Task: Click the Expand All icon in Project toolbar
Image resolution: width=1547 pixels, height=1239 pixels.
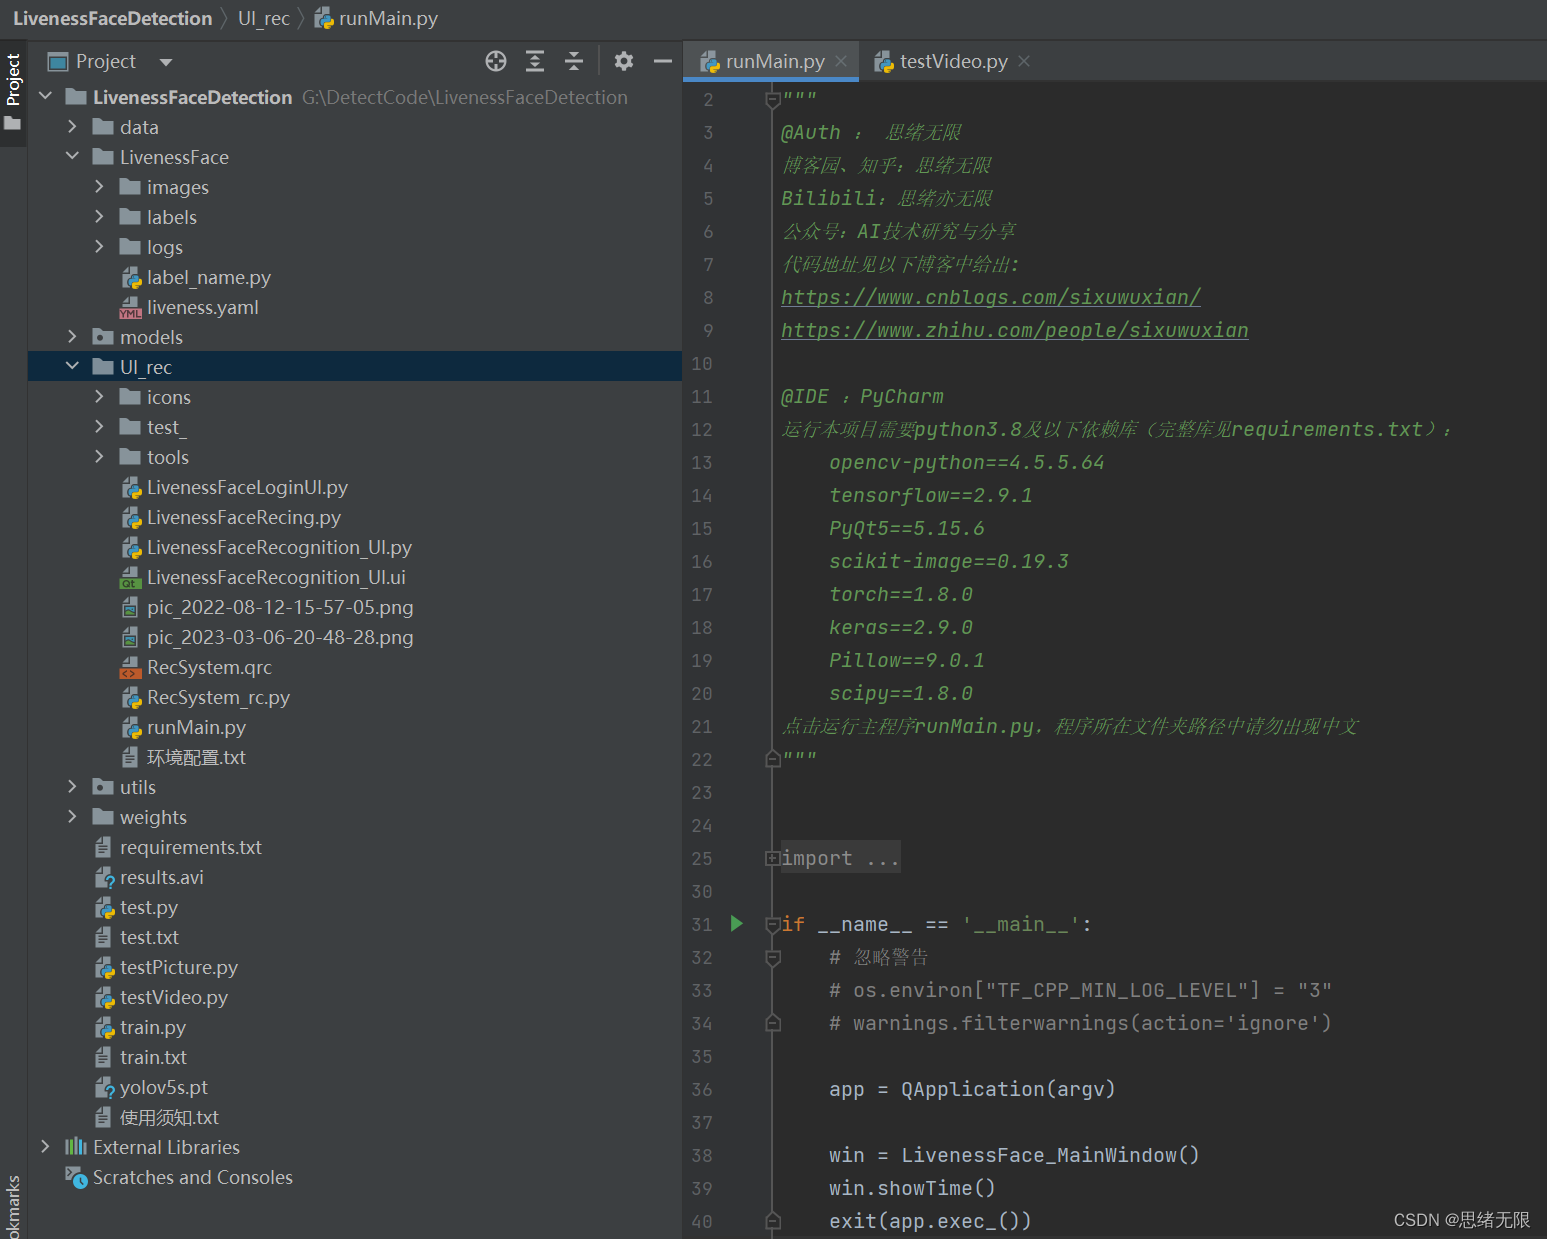Action: click(535, 61)
